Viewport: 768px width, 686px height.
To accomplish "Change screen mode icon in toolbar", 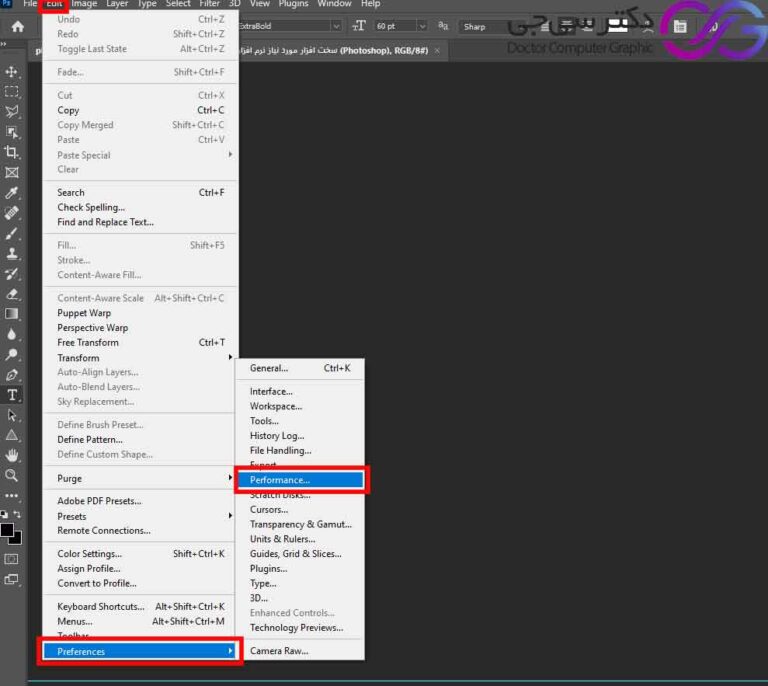I will tap(11, 580).
